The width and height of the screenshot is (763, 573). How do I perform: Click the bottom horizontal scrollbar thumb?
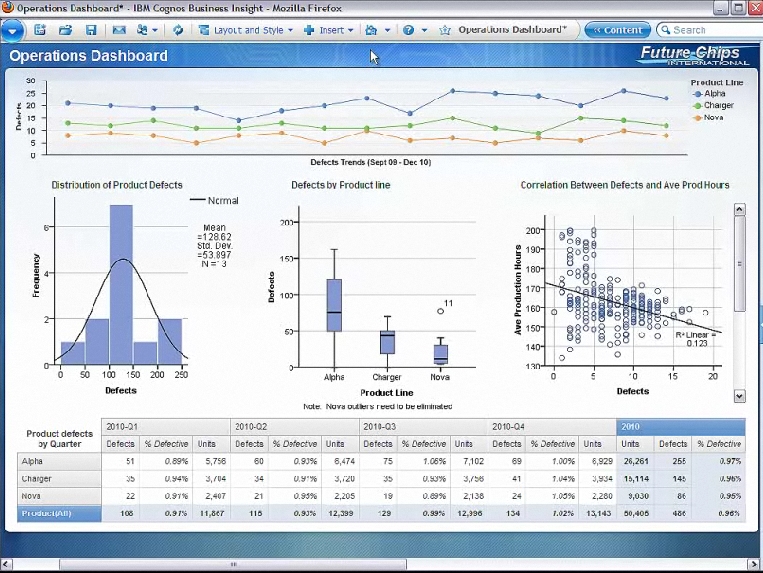click(x=233, y=564)
